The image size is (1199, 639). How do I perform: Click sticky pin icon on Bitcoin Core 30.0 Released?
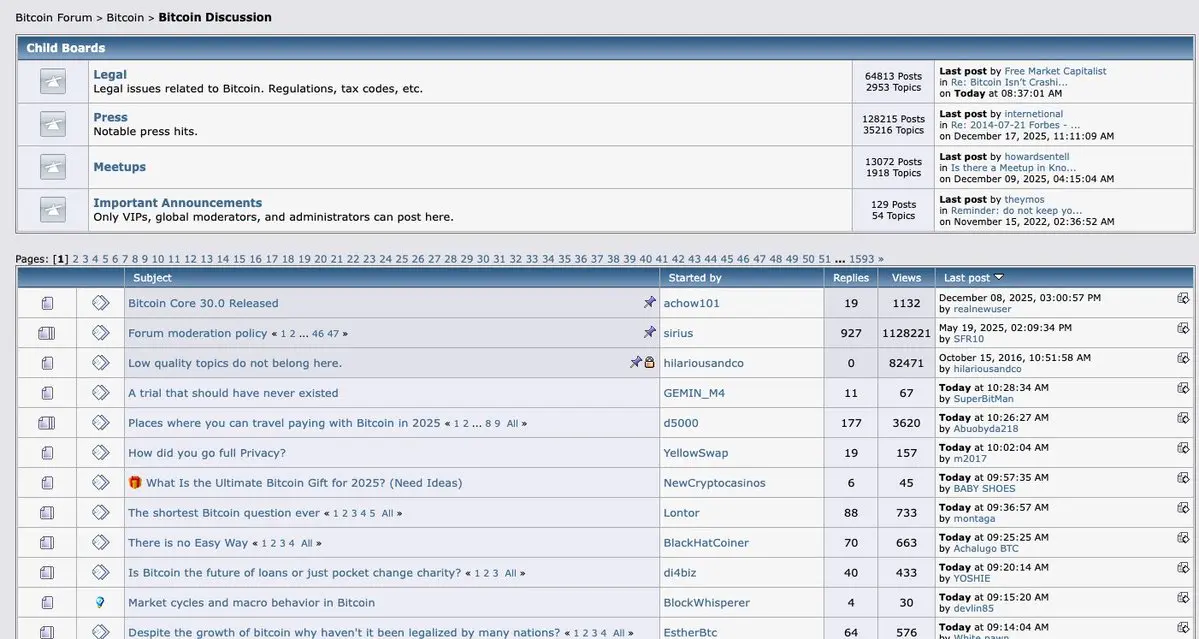coord(649,303)
